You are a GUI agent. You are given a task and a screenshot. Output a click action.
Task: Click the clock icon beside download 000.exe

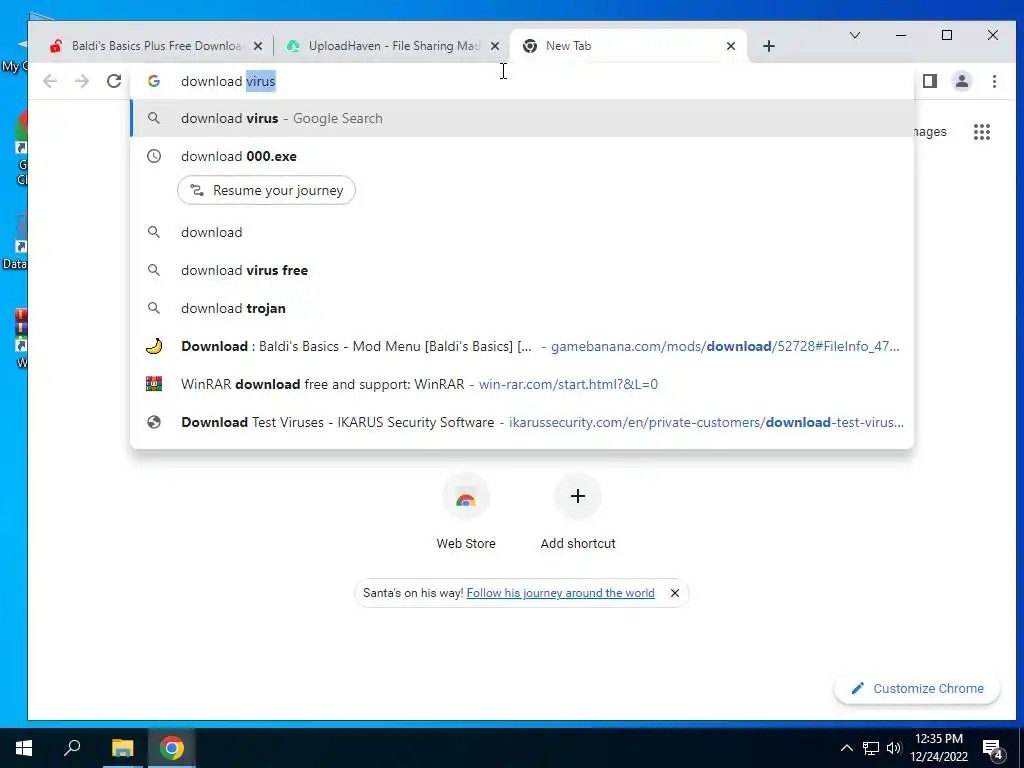coord(154,156)
